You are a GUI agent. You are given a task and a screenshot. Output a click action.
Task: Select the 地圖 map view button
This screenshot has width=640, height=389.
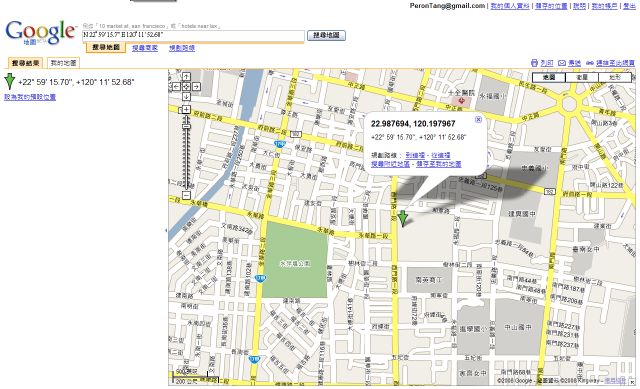pos(549,77)
